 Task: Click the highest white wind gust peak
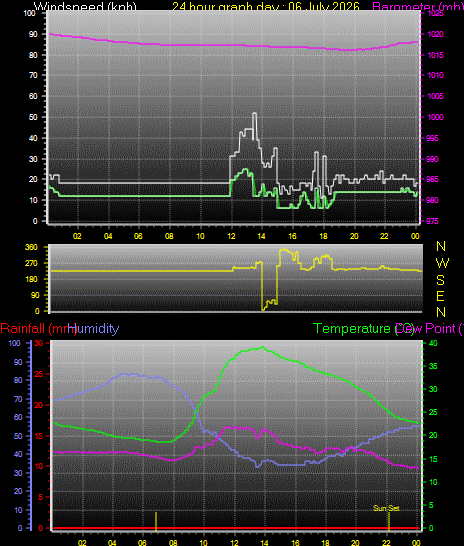click(x=254, y=113)
